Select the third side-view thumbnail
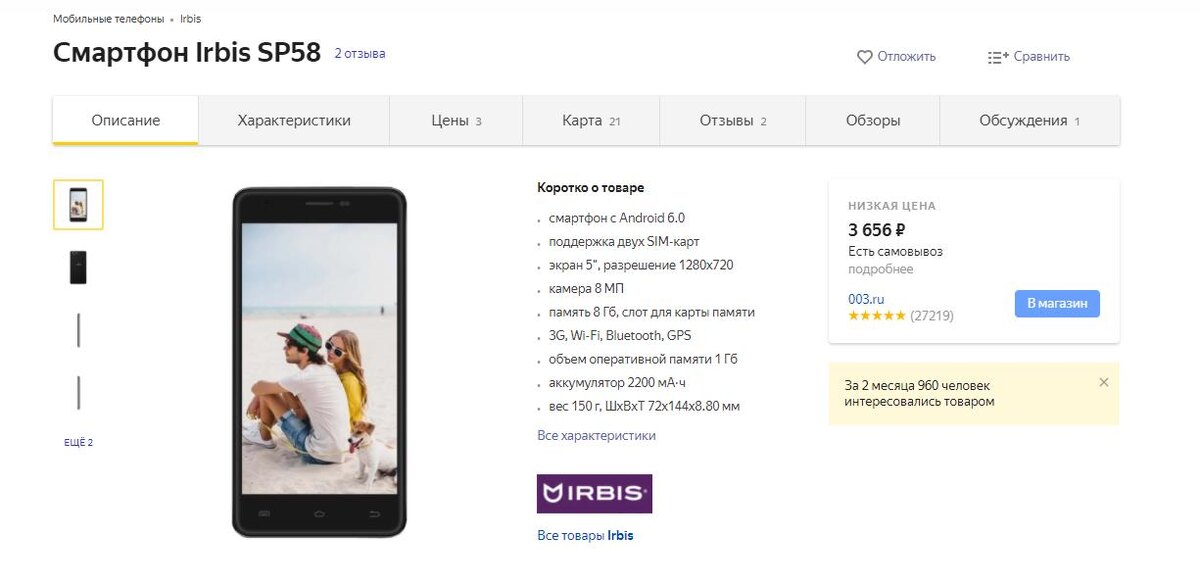 [x=78, y=330]
